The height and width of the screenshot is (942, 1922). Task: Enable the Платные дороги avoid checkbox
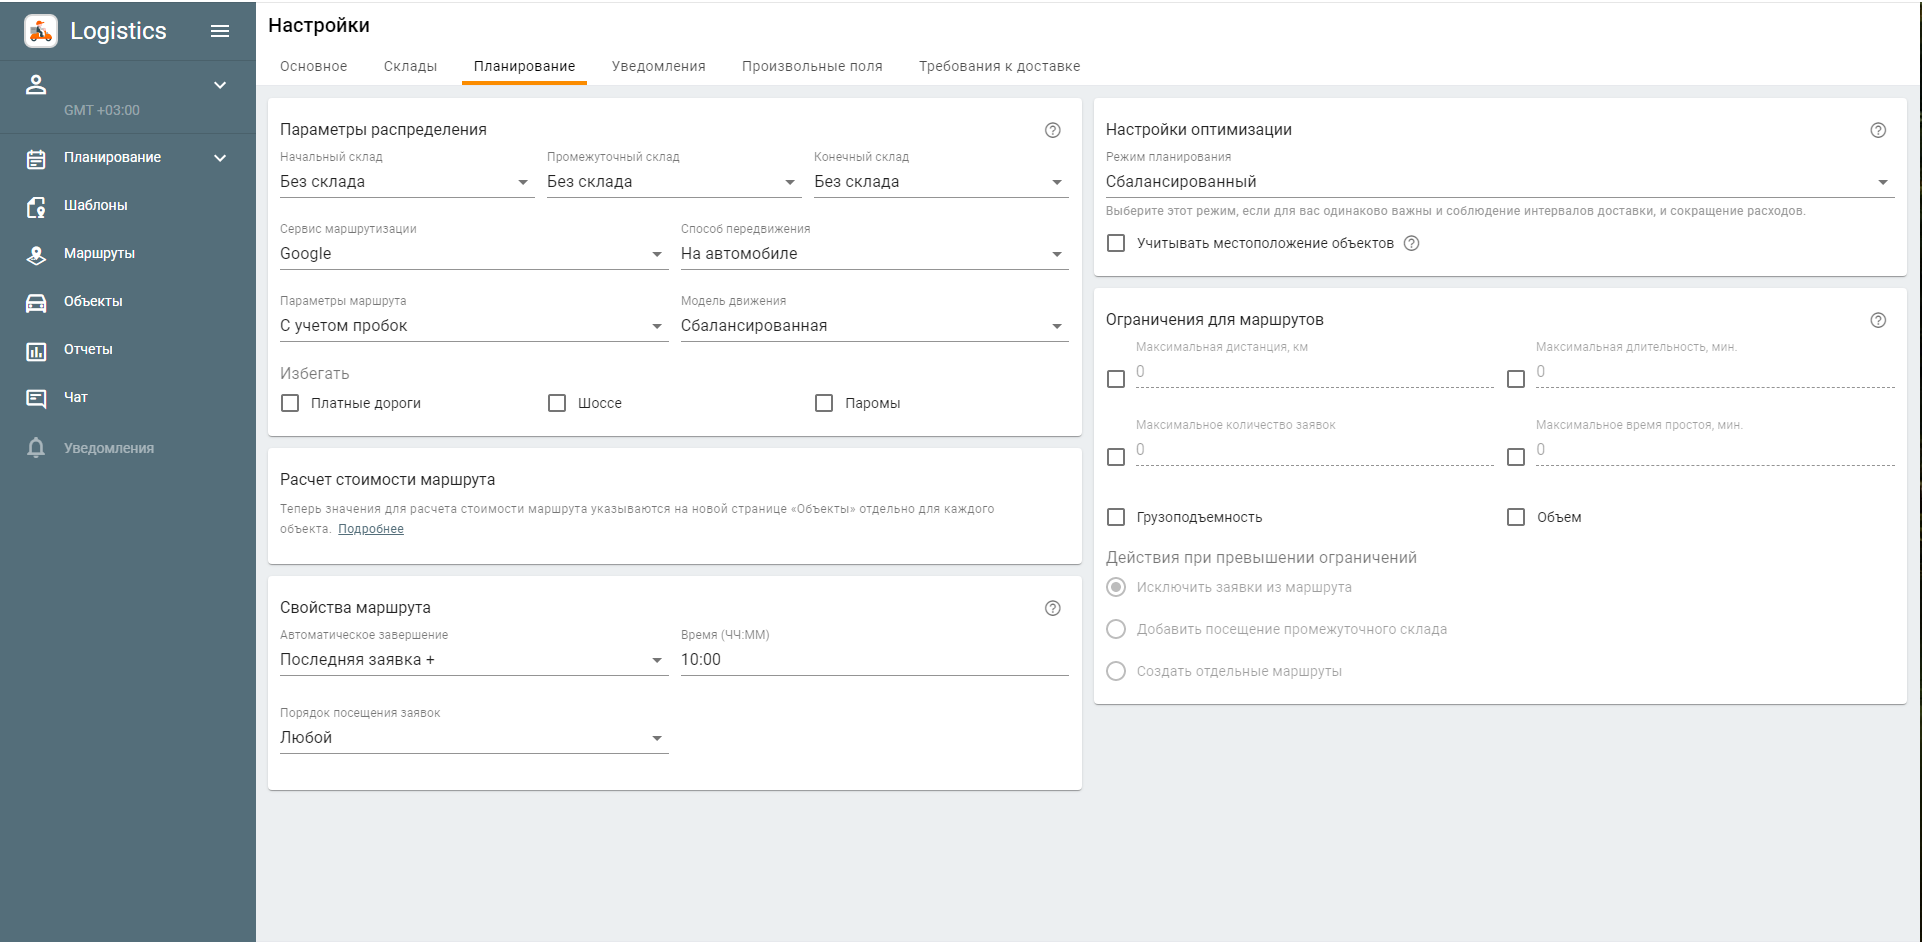[x=290, y=403]
